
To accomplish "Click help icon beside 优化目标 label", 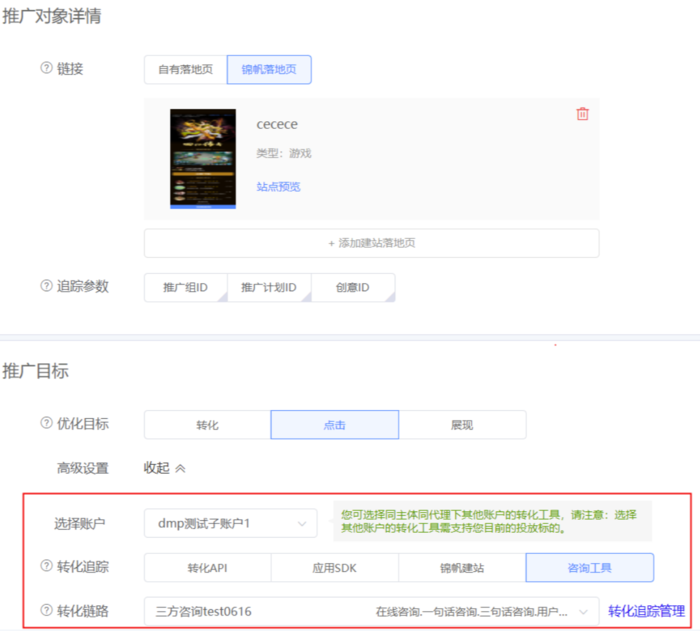I will (46, 423).
